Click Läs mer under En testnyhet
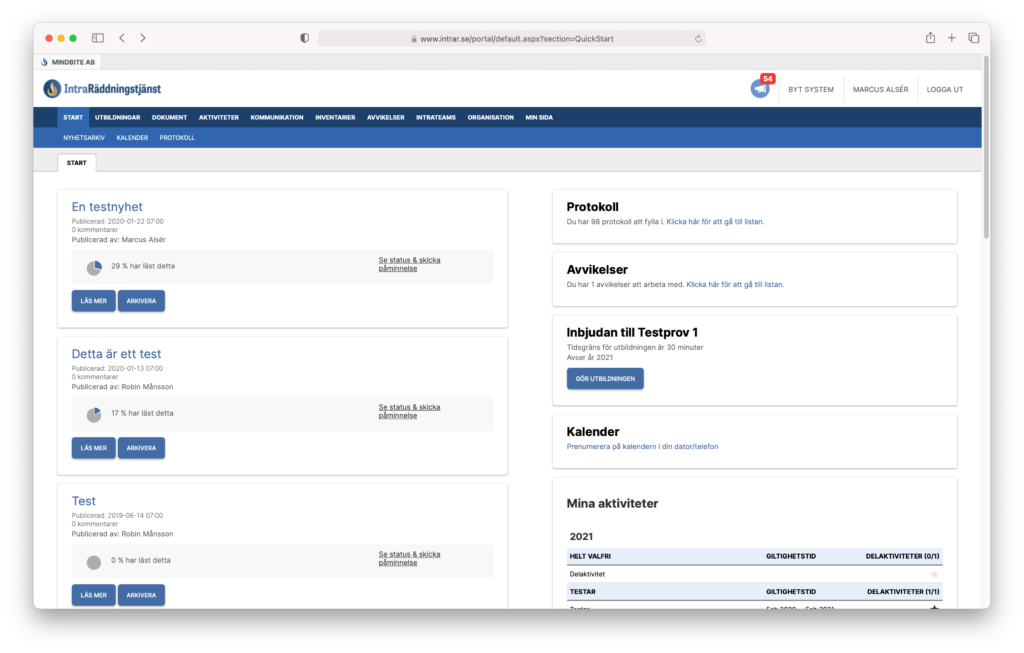The height and width of the screenshot is (653, 1024). [93, 301]
